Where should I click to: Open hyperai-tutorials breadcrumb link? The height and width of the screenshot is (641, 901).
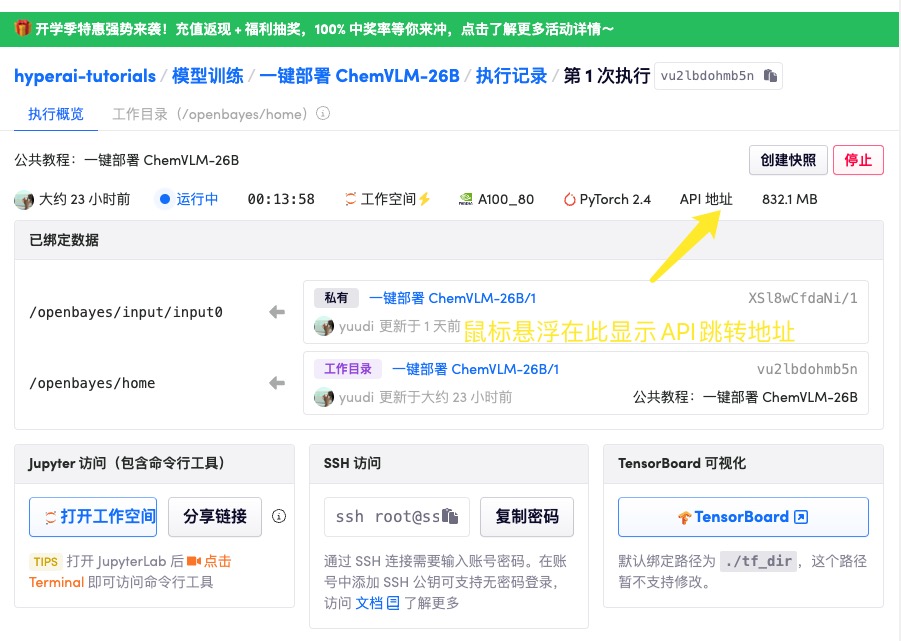[x=85, y=76]
